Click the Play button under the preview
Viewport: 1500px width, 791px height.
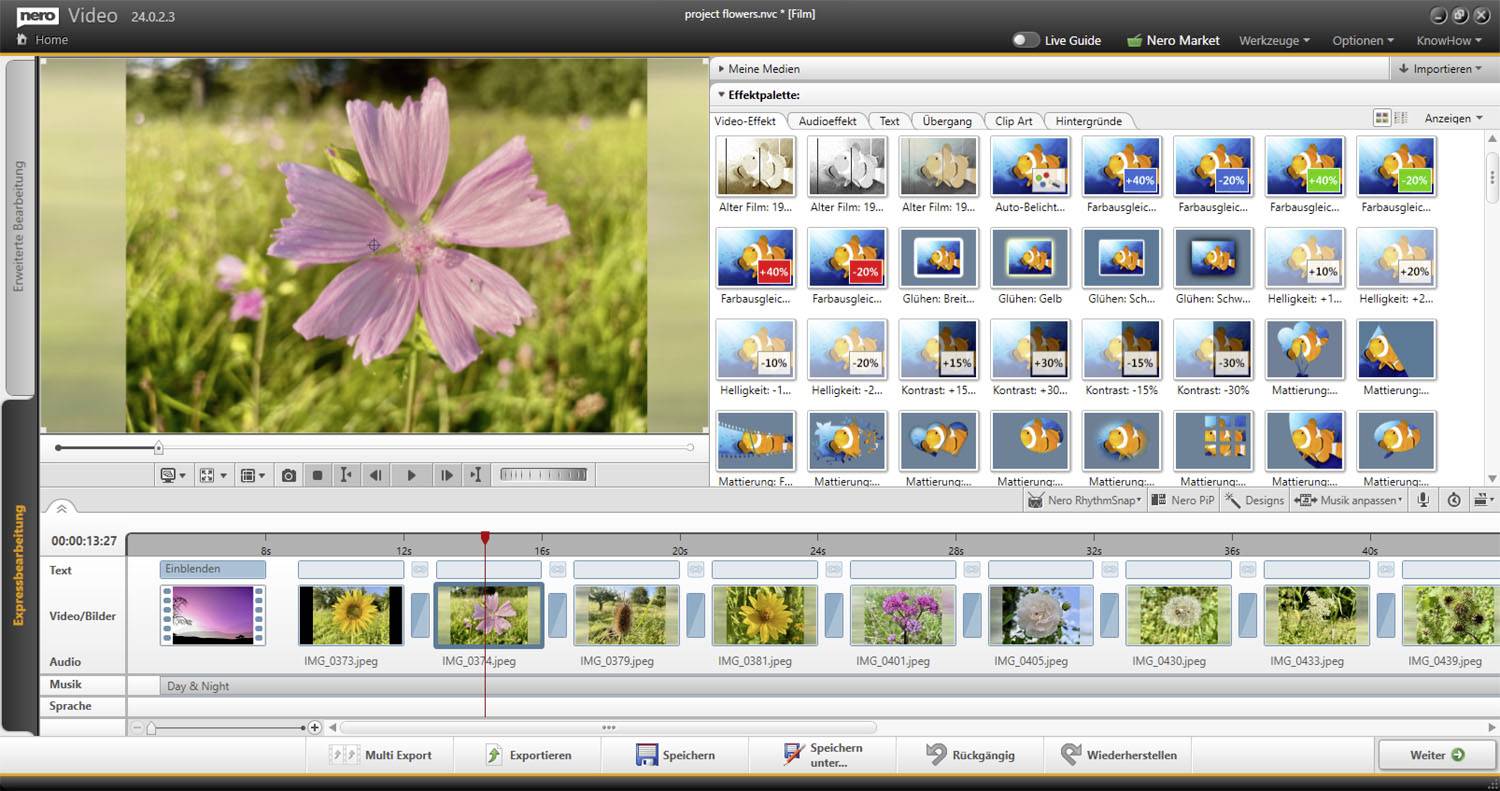pyautogui.click(x=411, y=474)
